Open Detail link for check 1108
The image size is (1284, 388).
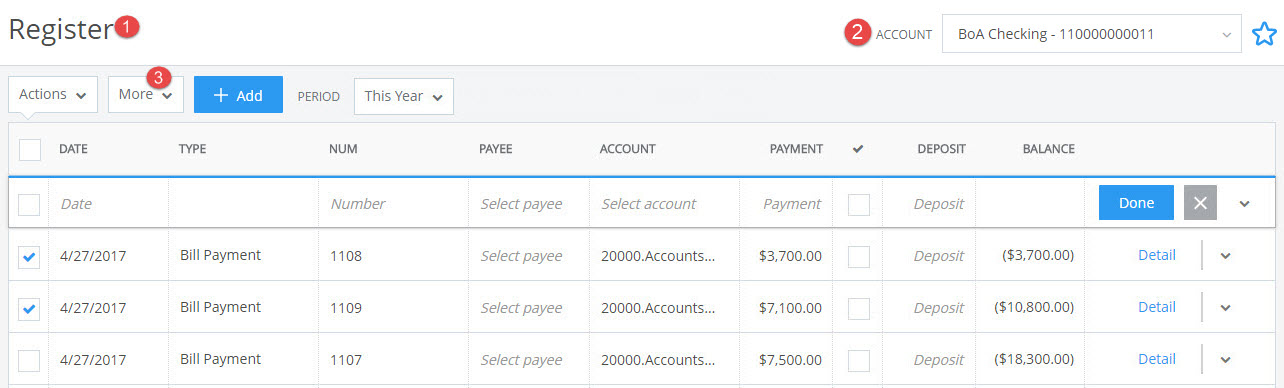[x=1157, y=255]
